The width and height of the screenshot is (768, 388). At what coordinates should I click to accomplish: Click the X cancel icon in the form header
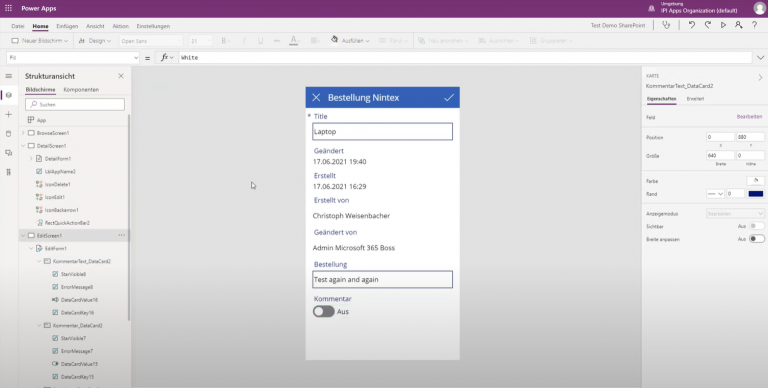coord(316,97)
